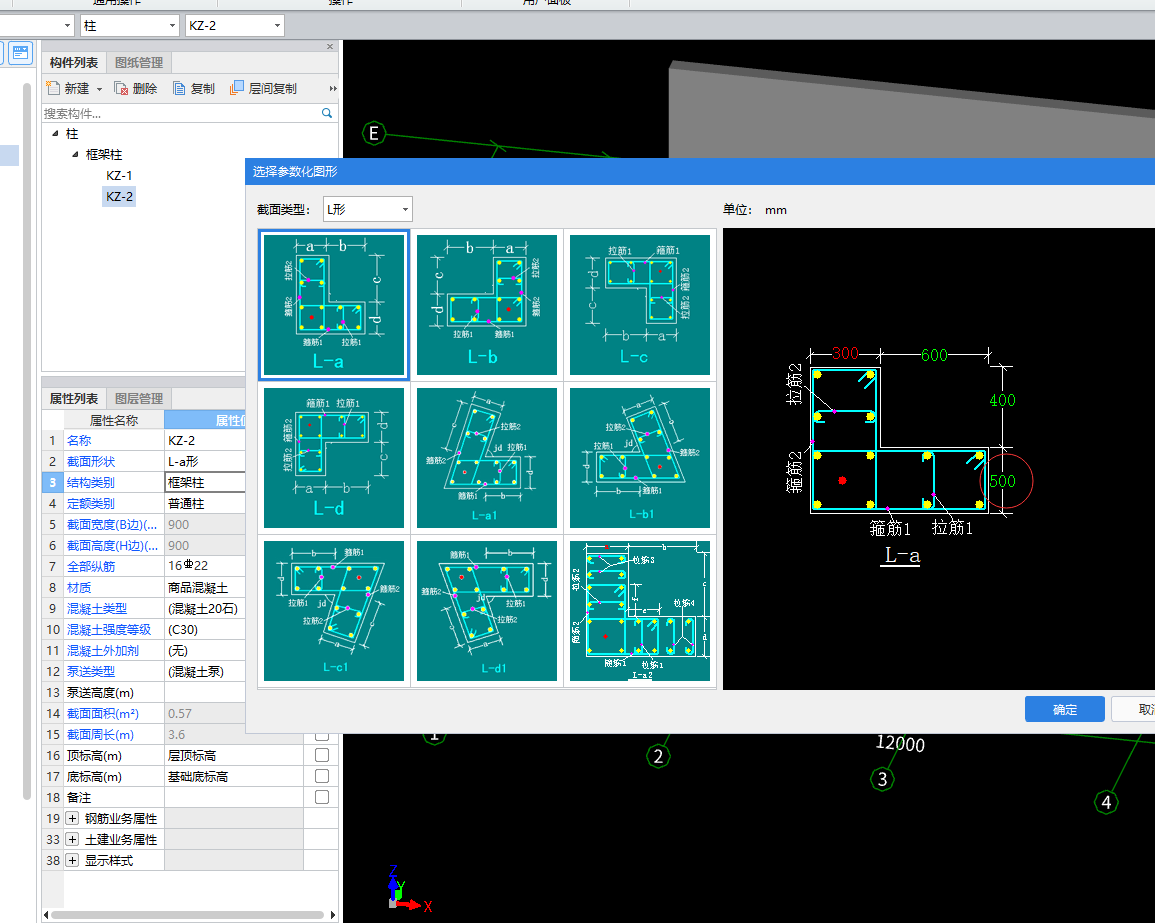The width and height of the screenshot is (1155, 923).
Task: Select KZ-2 in component tree
Action: [x=119, y=197]
